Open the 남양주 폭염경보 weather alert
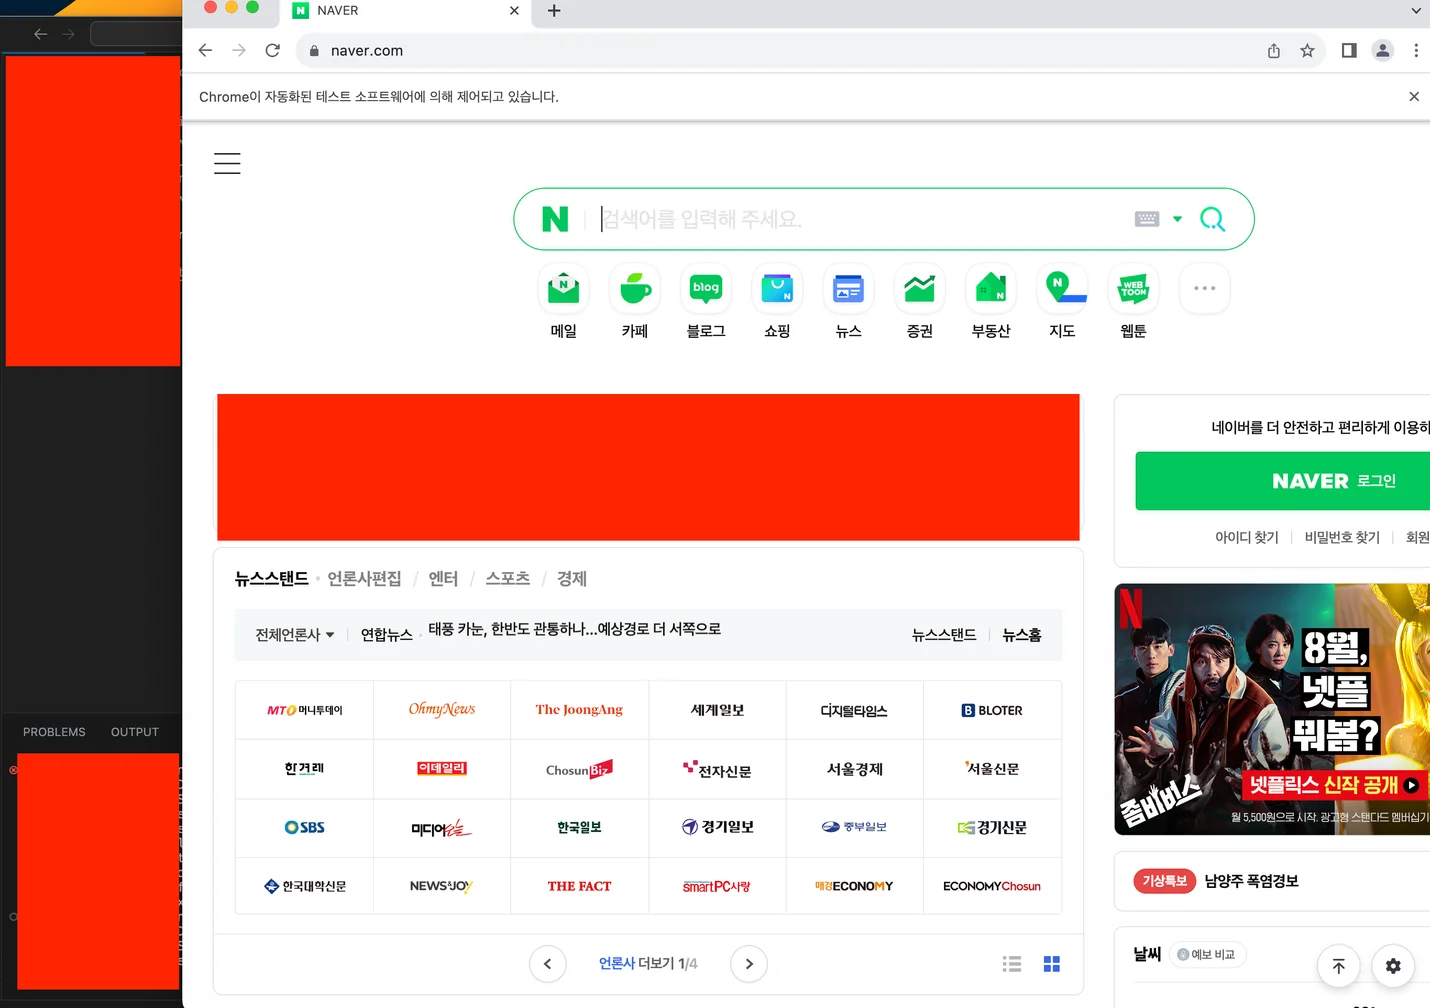Image resolution: width=1430 pixels, height=1008 pixels. click(x=1251, y=881)
